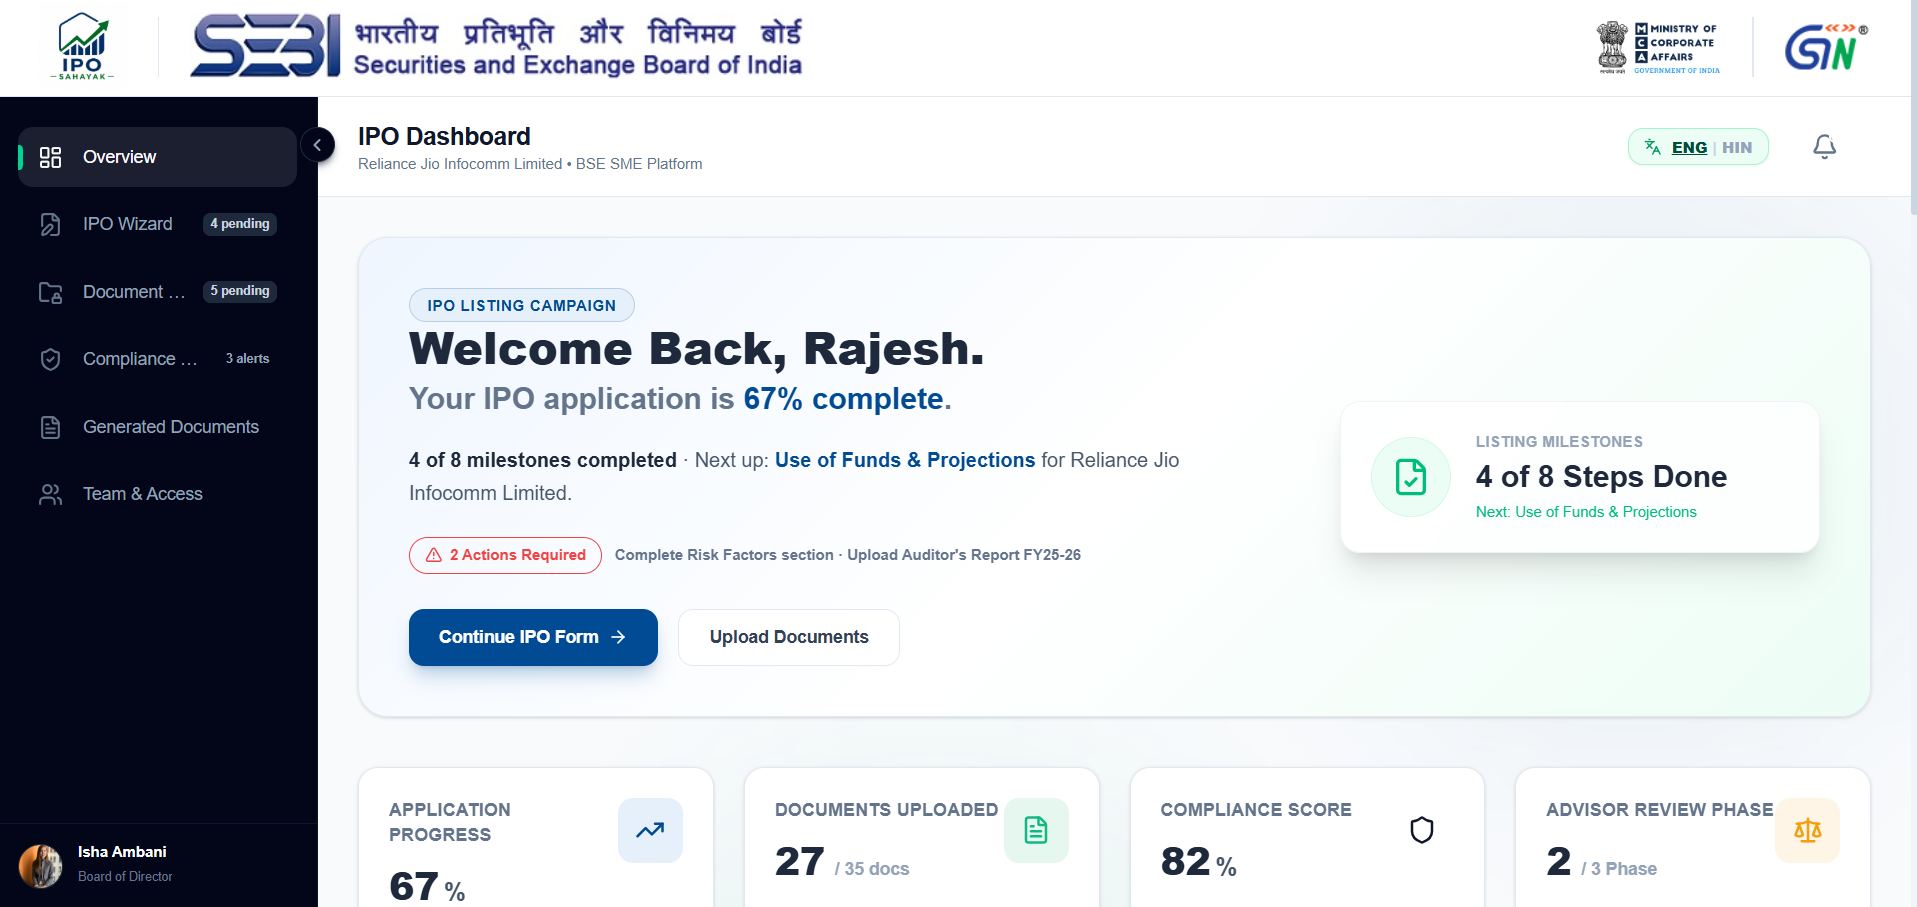This screenshot has height=907, width=1917.
Task: Click the Ministry of Corporate Affairs emblem
Action: (1658, 48)
